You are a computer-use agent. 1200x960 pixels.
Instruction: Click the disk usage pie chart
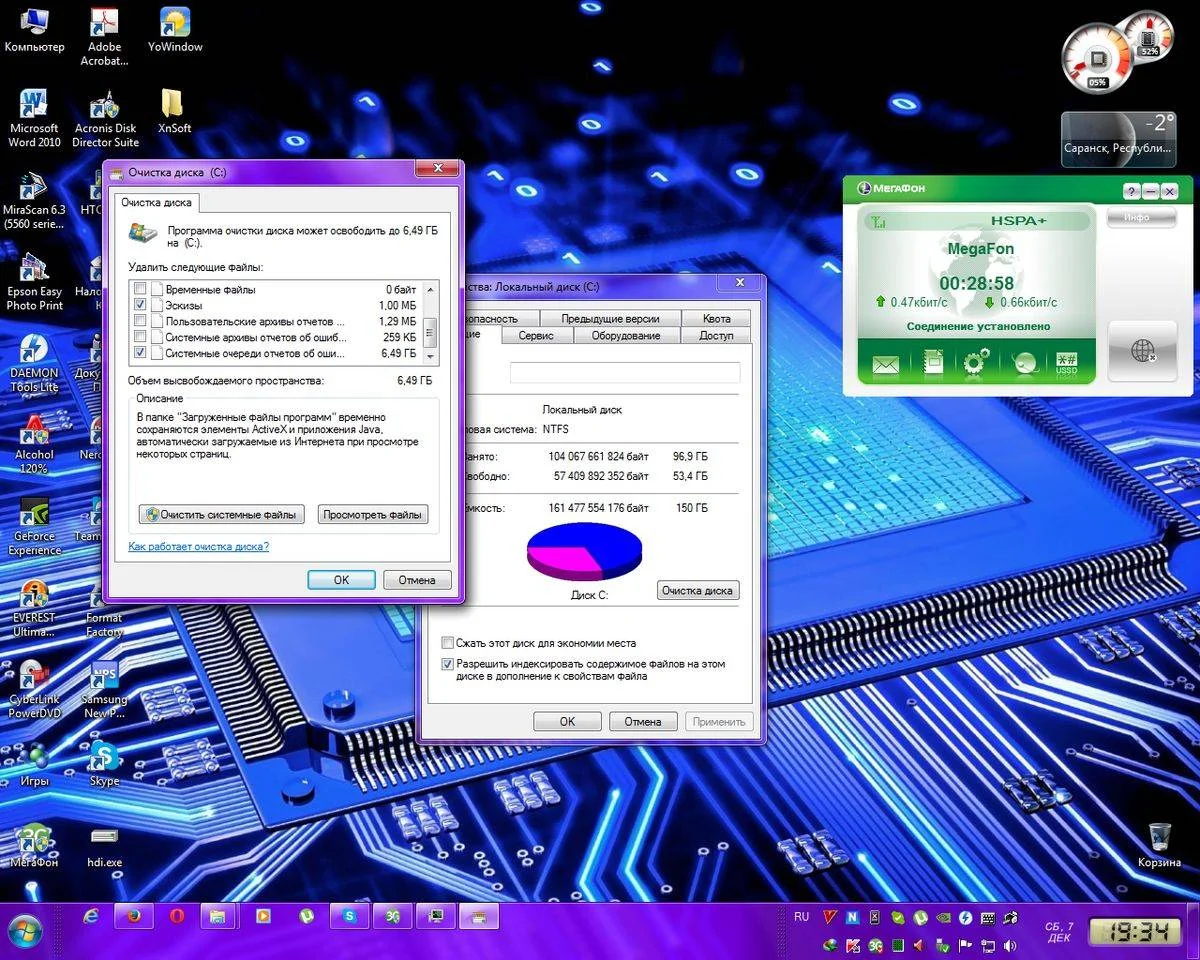tap(584, 551)
